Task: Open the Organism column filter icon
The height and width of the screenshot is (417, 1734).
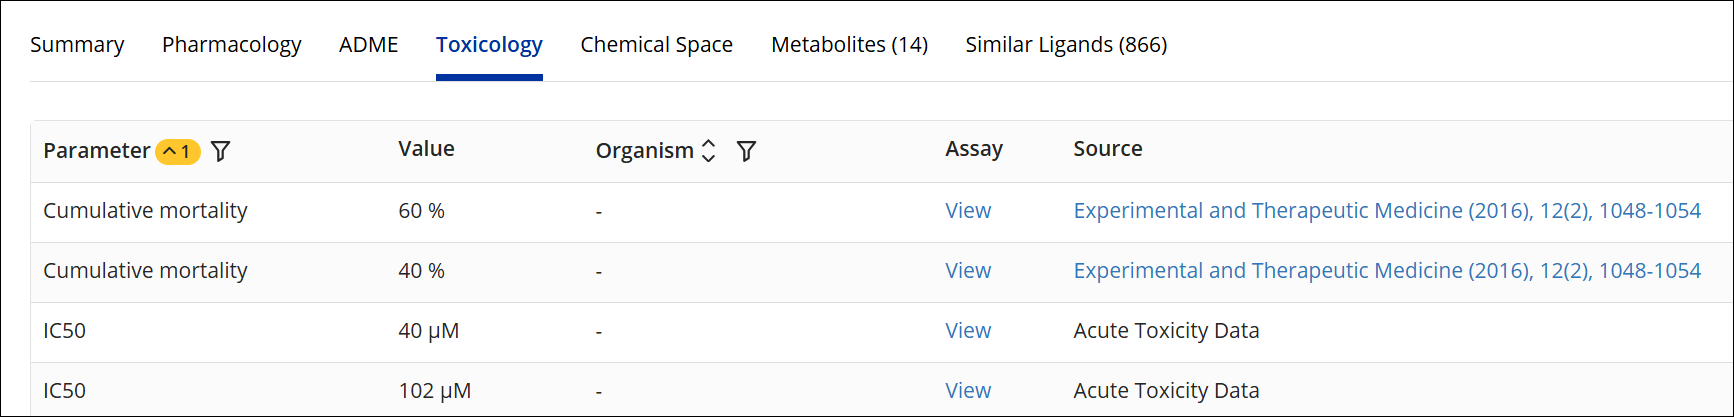Action: pos(746,151)
